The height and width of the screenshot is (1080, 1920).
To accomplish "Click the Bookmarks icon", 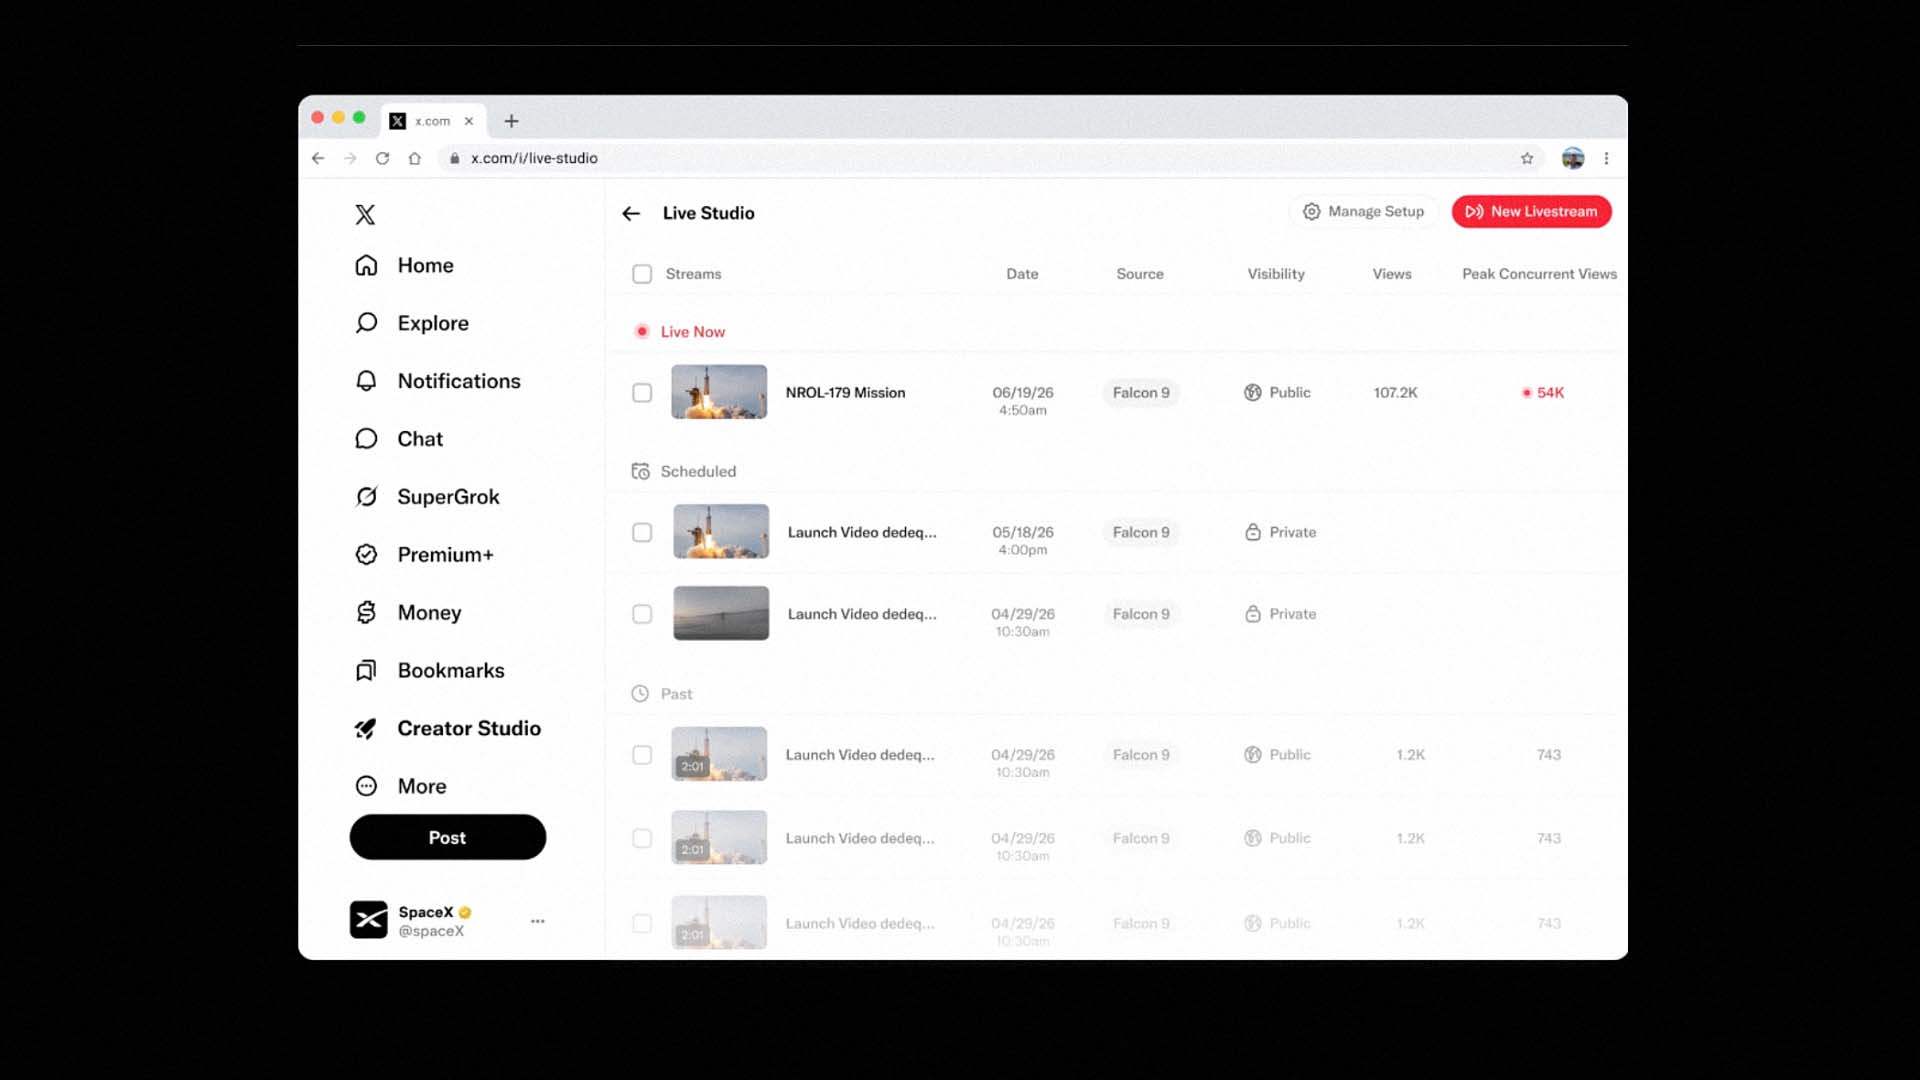I will (366, 670).
